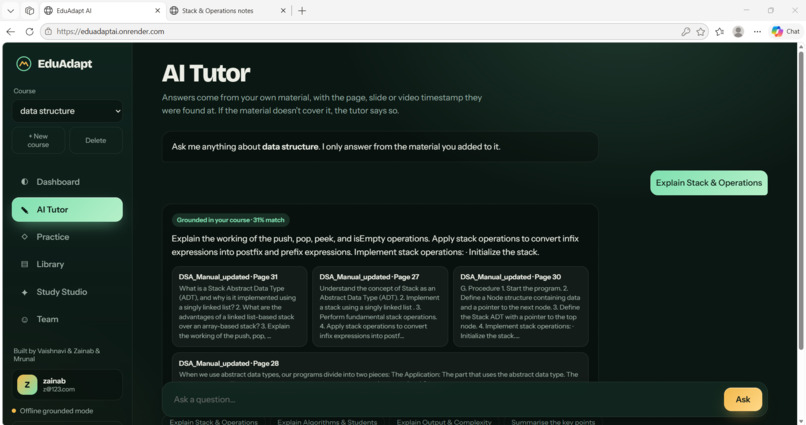Viewport: 806px width, 425px height.
Task: Click the Grounded in your course 31% match badge
Action: coord(230,220)
